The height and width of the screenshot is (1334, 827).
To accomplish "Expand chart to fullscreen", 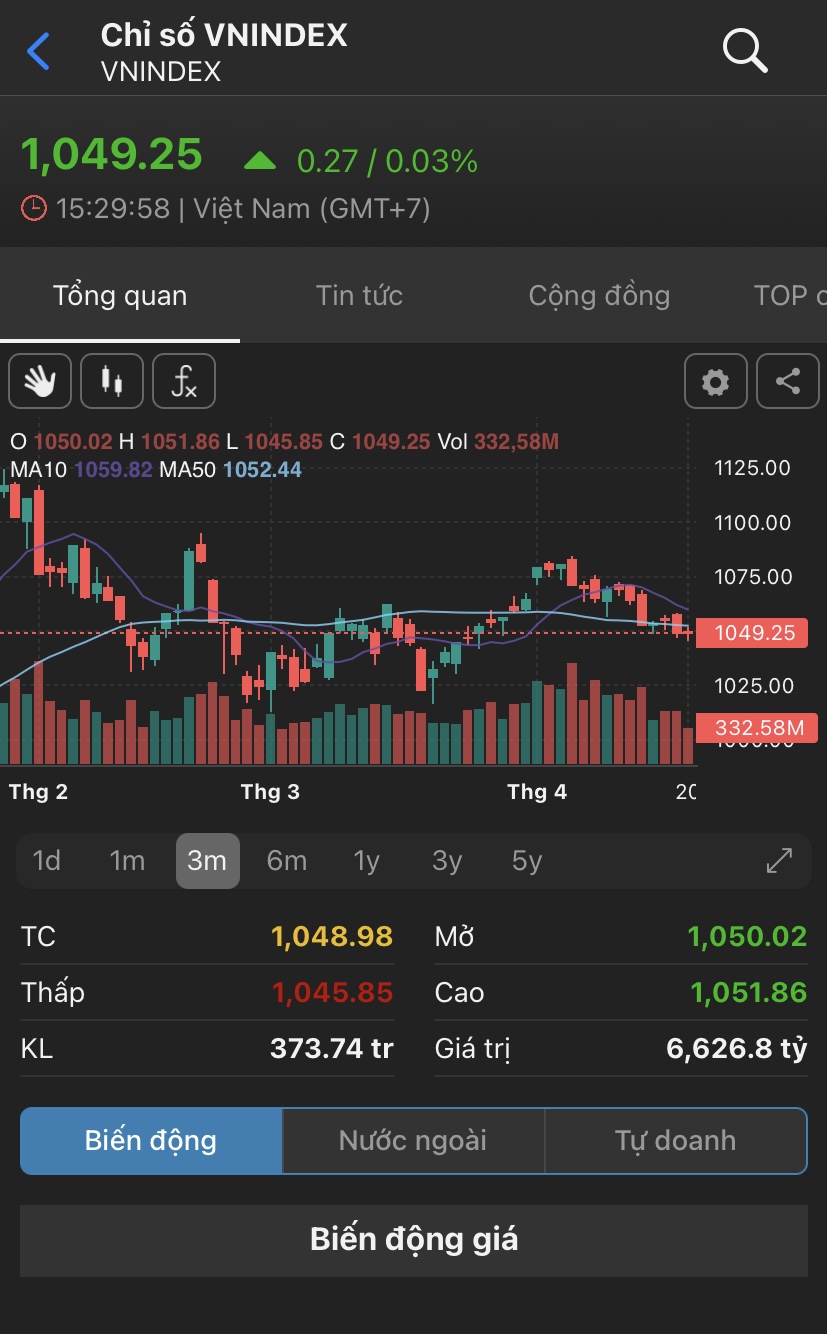I will (779, 861).
